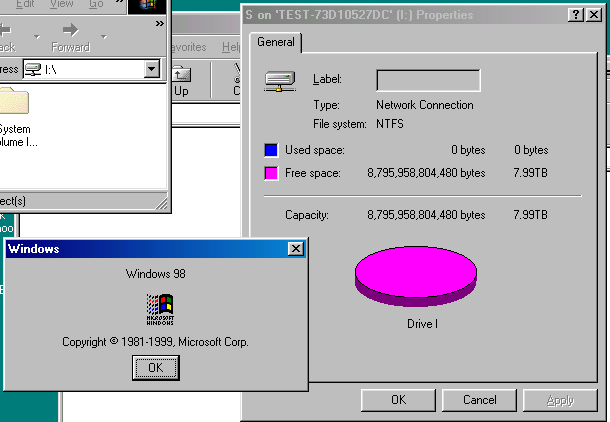Click the Copyright 1981-1999 Microsoft Corp text
The height and width of the screenshot is (422, 610).
pyautogui.click(x=155, y=342)
